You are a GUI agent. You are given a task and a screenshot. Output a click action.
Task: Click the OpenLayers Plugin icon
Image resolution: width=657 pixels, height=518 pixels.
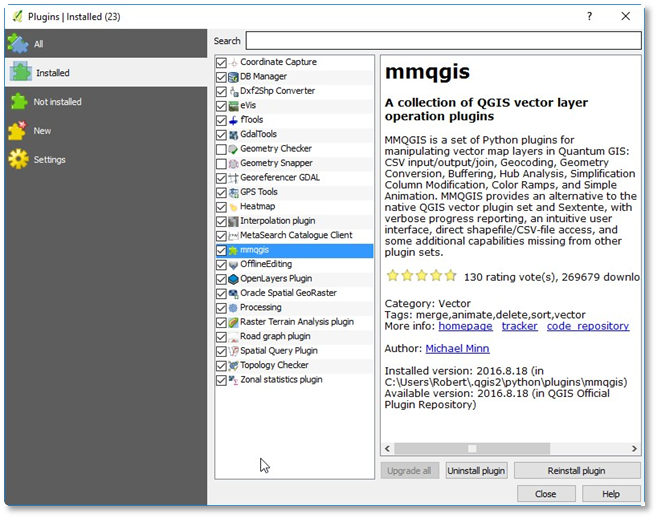[233, 279]
